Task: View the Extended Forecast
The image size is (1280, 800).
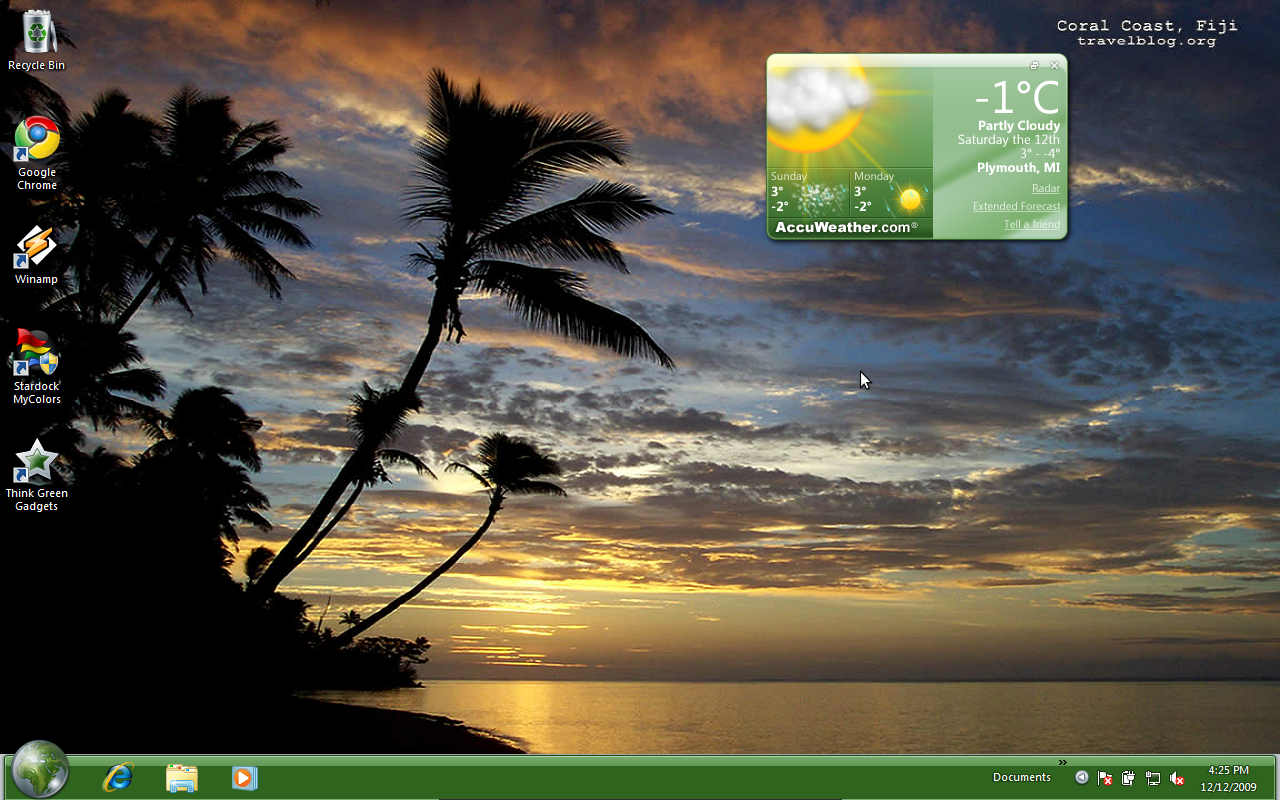Action: click(x=1017, y=206)
